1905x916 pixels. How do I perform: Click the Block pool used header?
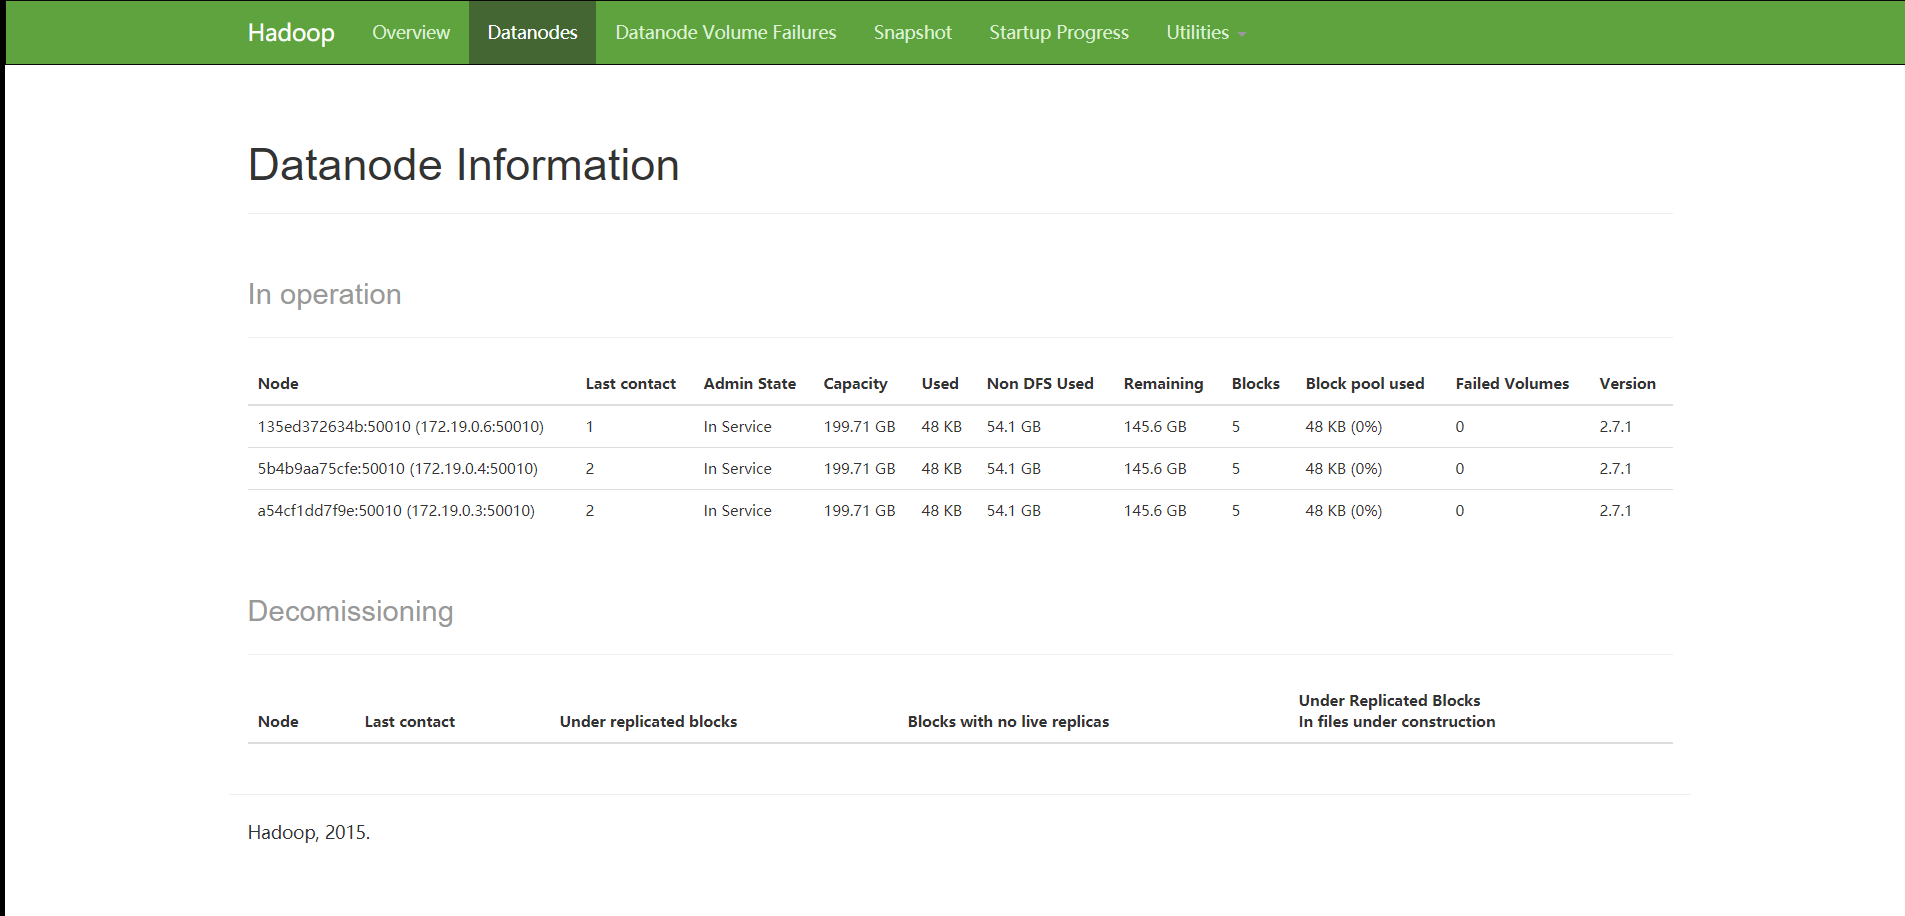[x=1364, y=384]
